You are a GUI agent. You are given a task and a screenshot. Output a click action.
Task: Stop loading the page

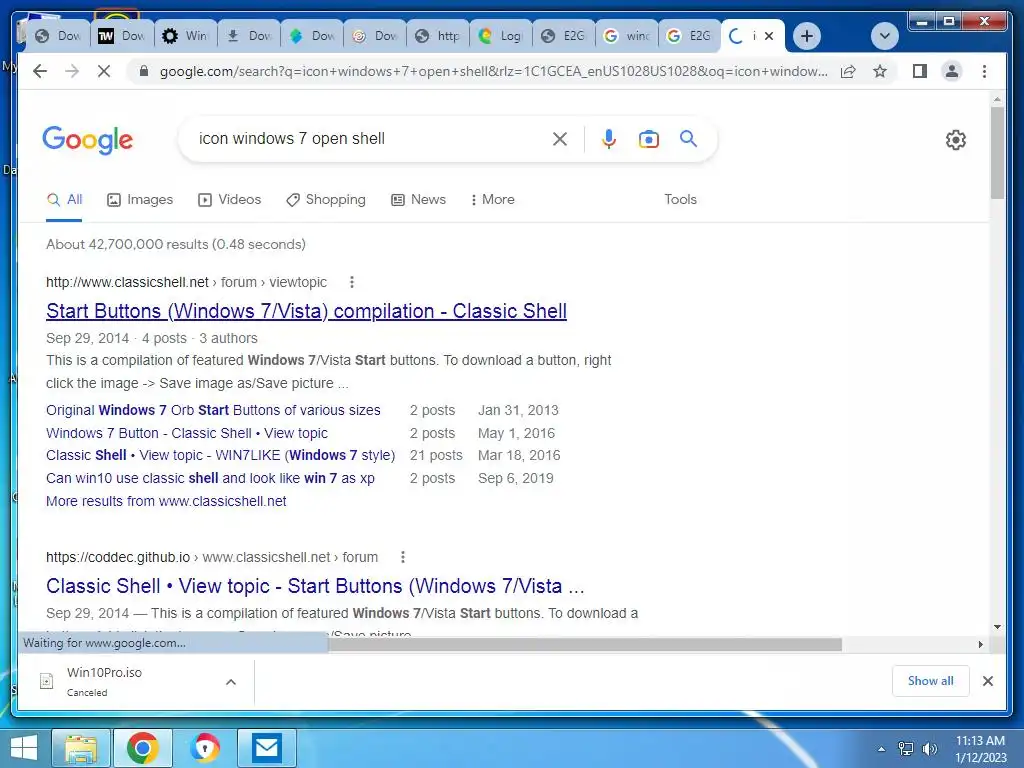pos(104,71)
